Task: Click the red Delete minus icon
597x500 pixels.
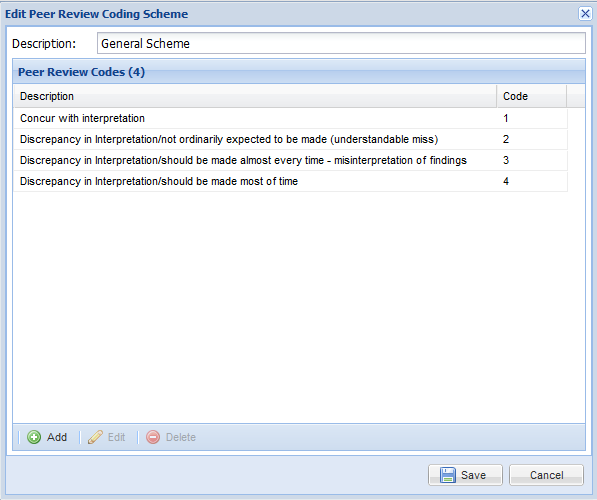Action: tap(153, 437)
